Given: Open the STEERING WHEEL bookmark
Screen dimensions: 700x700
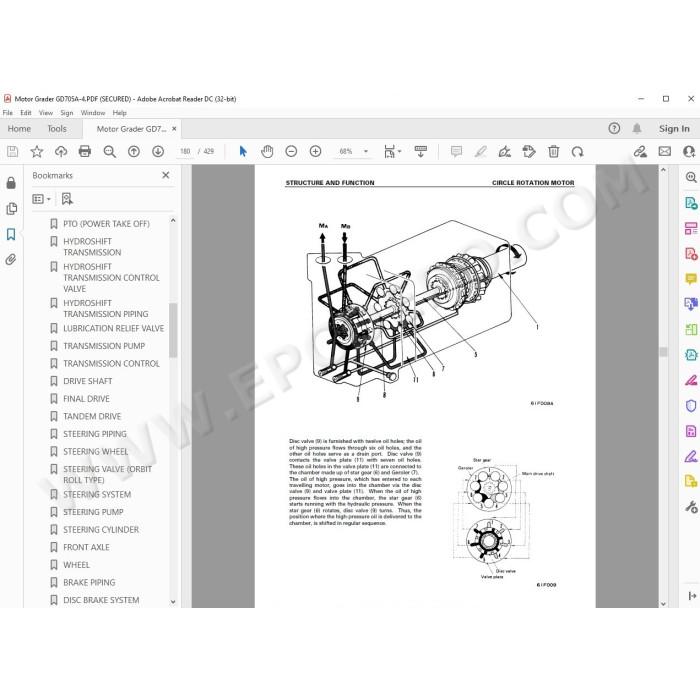Looking at the screenshot, I should pos(96,452).
